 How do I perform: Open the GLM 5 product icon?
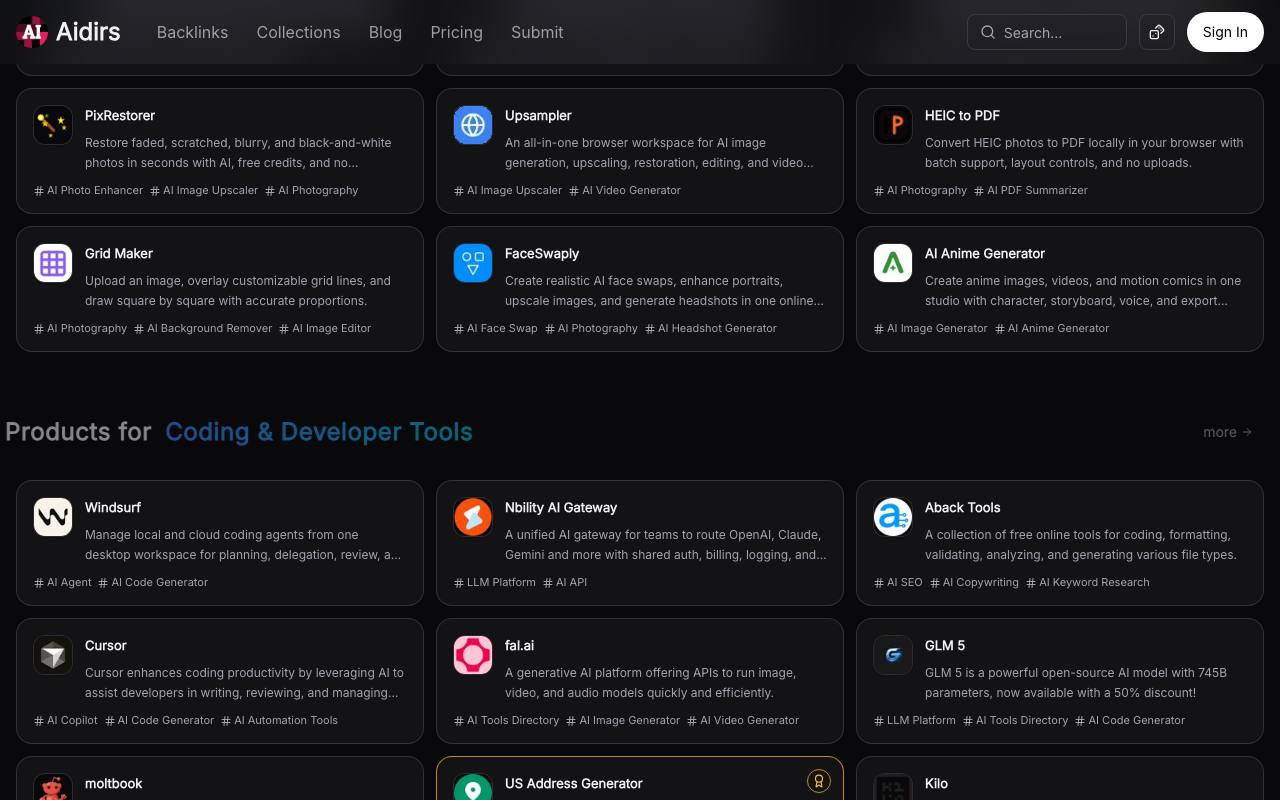[x=893, y=655]
